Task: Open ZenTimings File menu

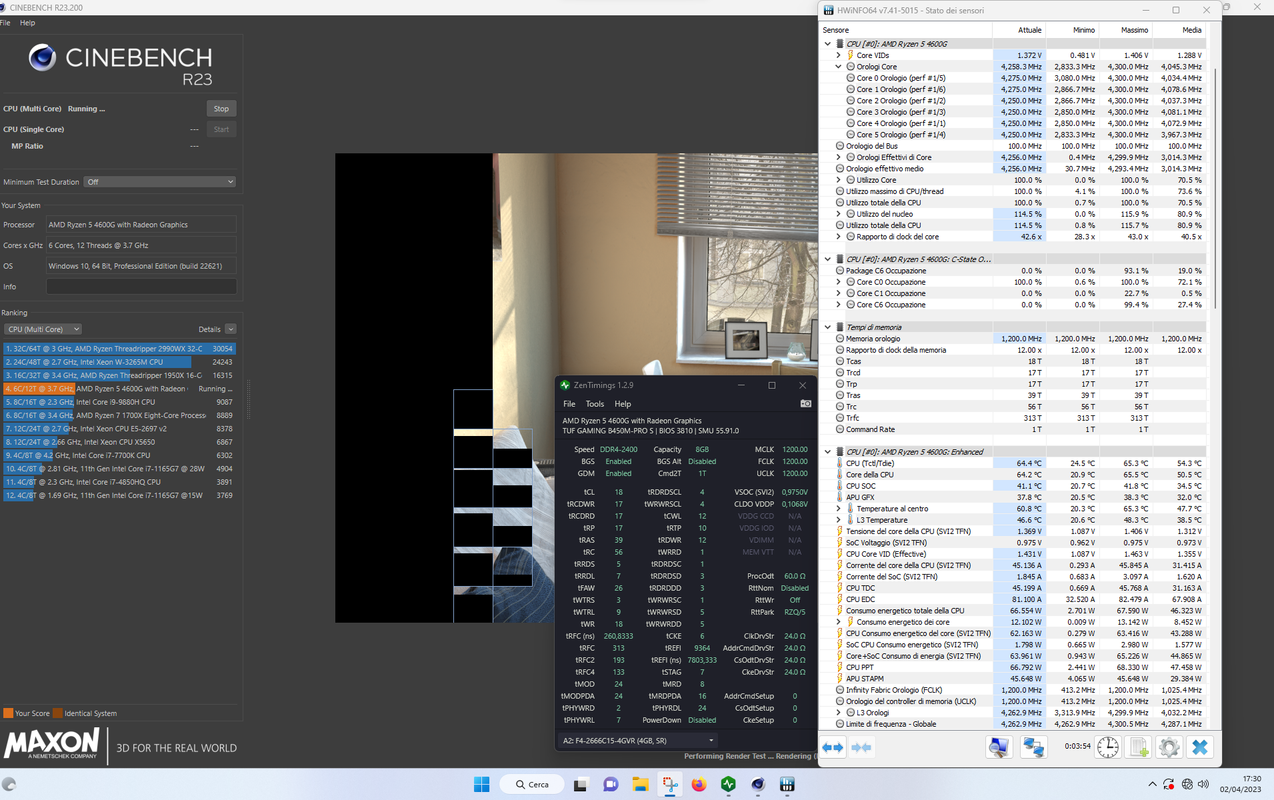Action: 569,404
